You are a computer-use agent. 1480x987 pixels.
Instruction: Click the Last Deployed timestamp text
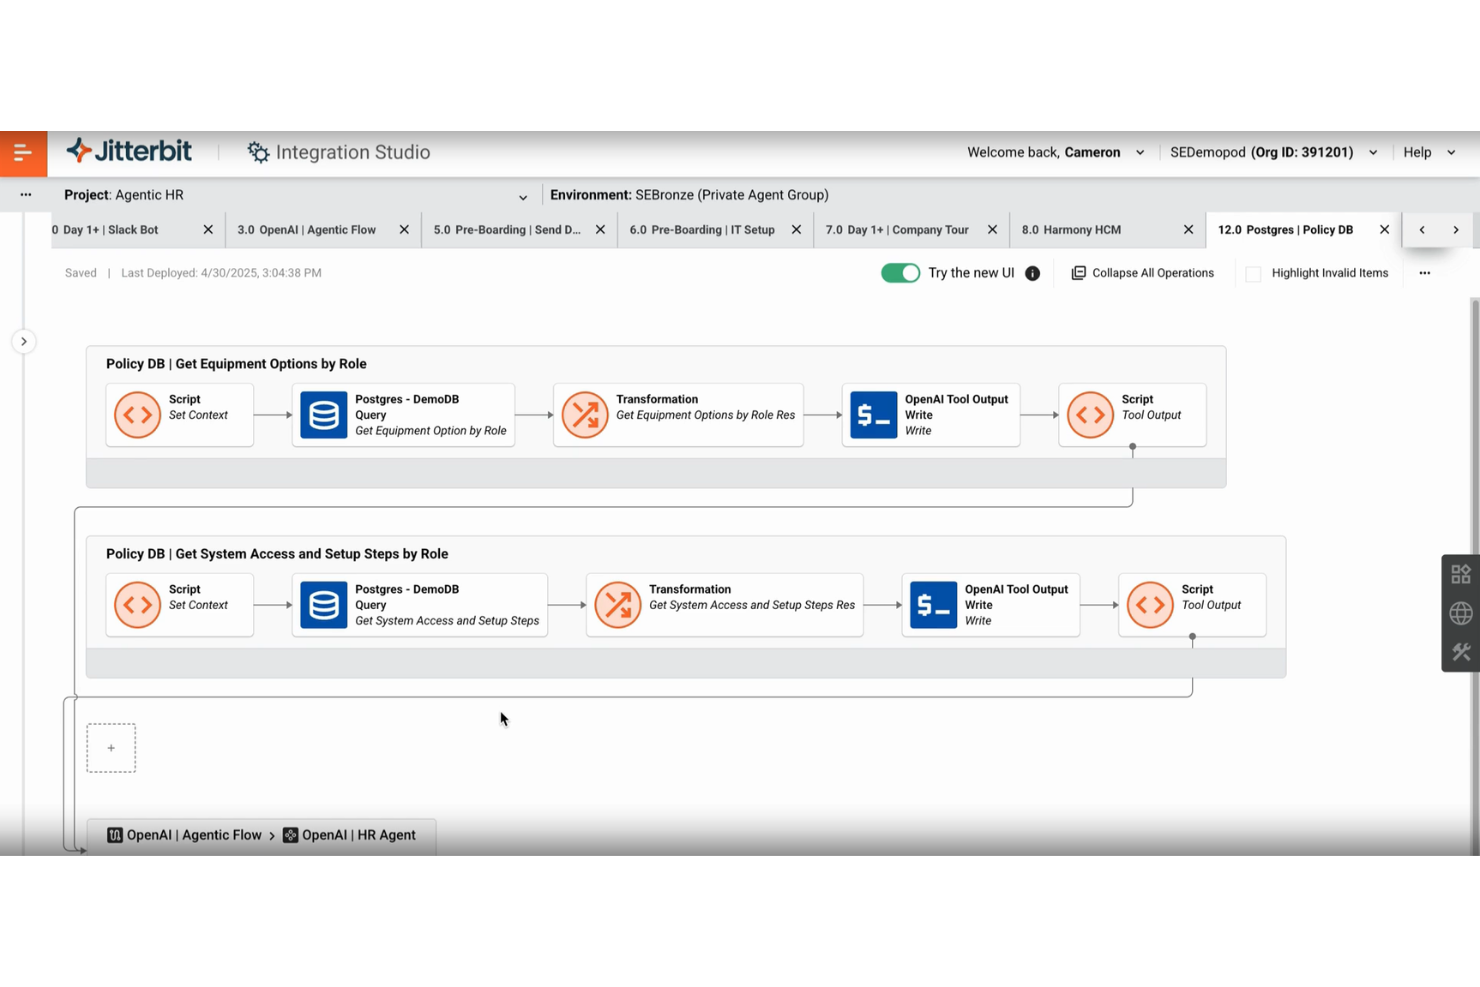pos(221,273)
